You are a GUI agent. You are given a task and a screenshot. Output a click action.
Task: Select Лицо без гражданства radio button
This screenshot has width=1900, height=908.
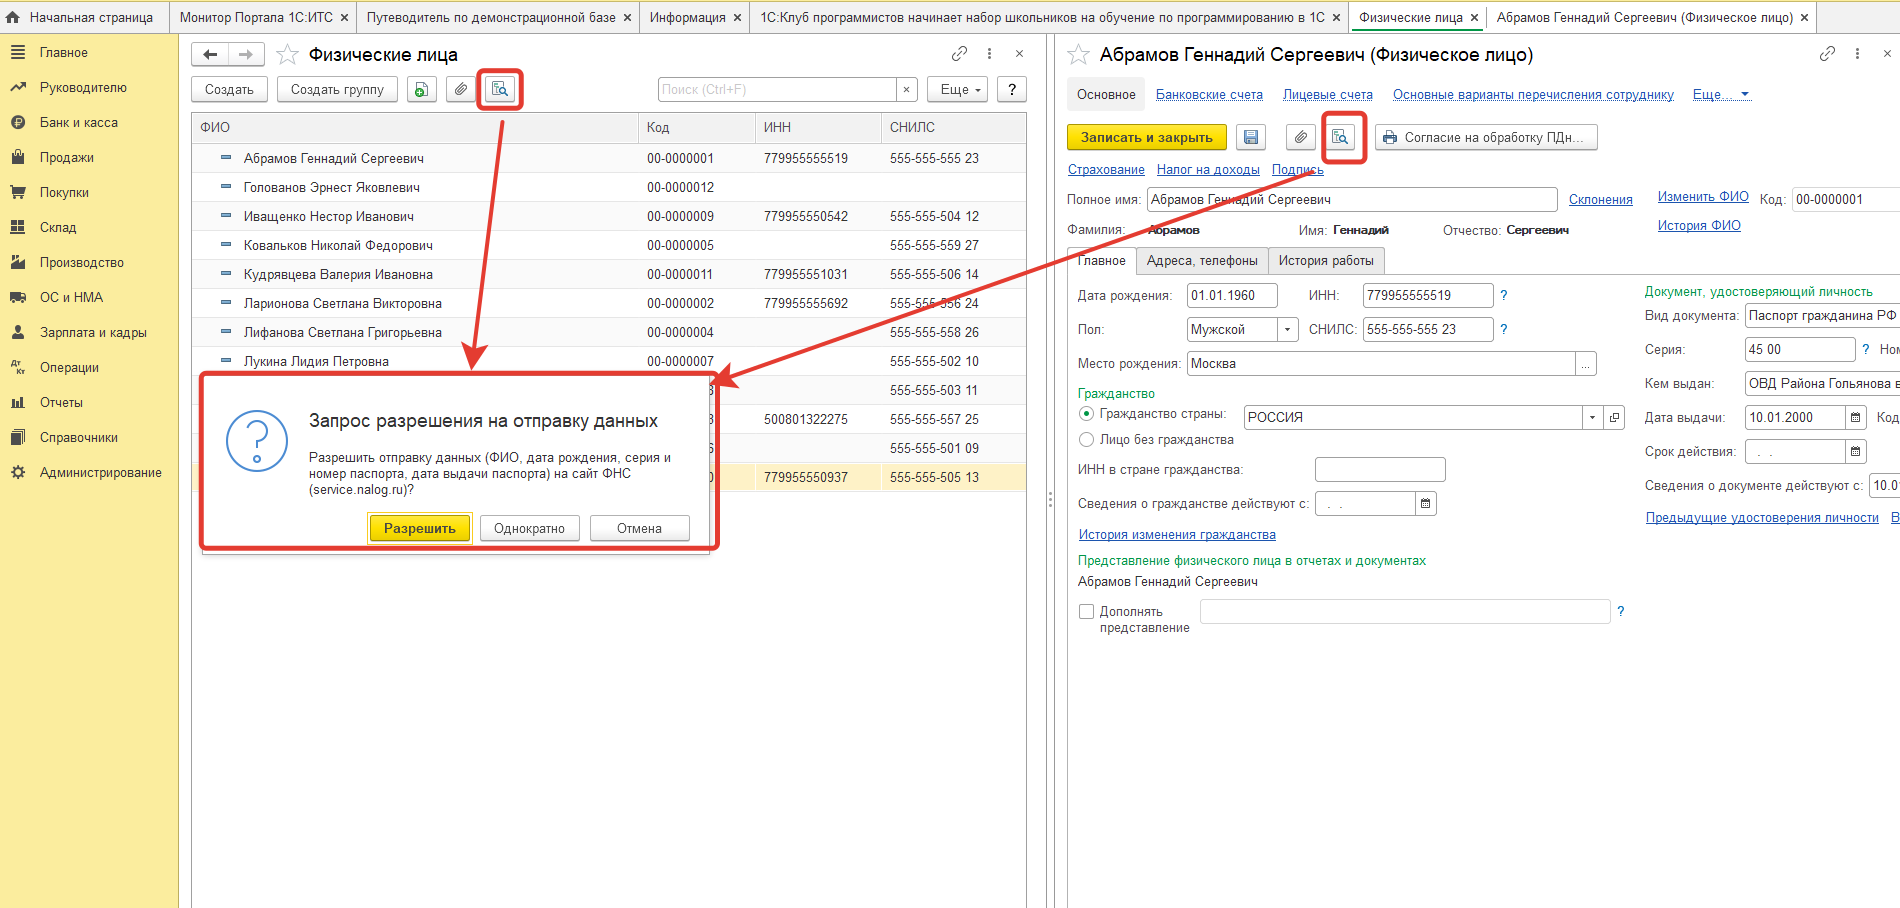(x=1086, y=439)
